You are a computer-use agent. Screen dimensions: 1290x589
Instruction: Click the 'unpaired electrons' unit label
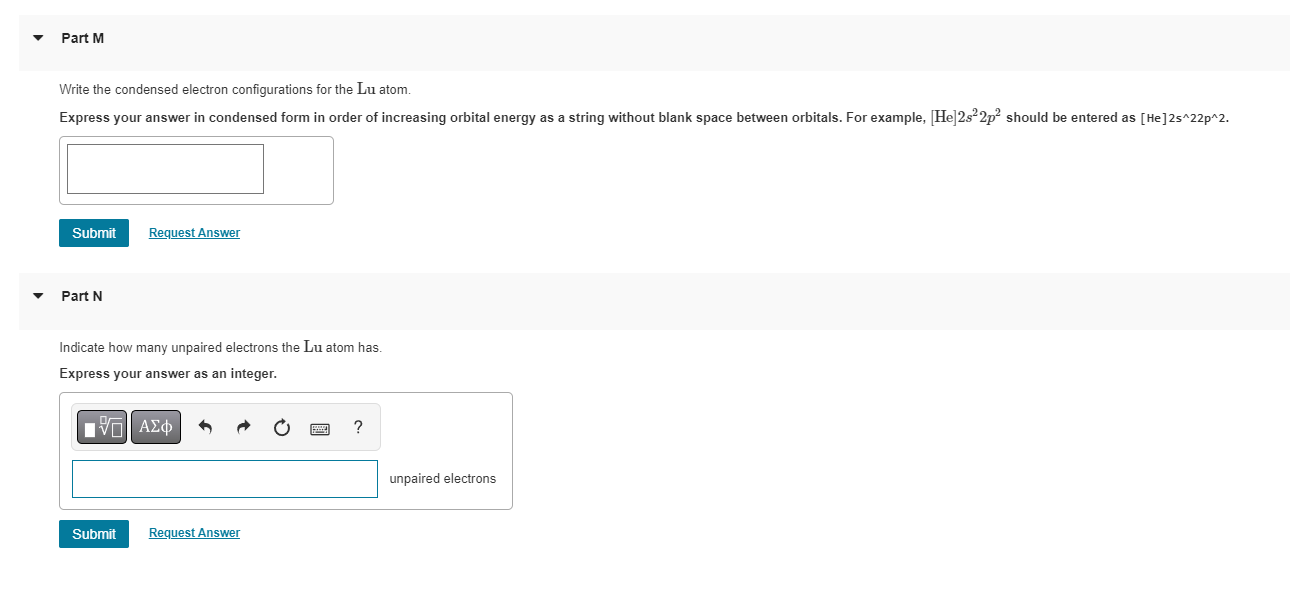pyautogui.click(x=443, y=479)
